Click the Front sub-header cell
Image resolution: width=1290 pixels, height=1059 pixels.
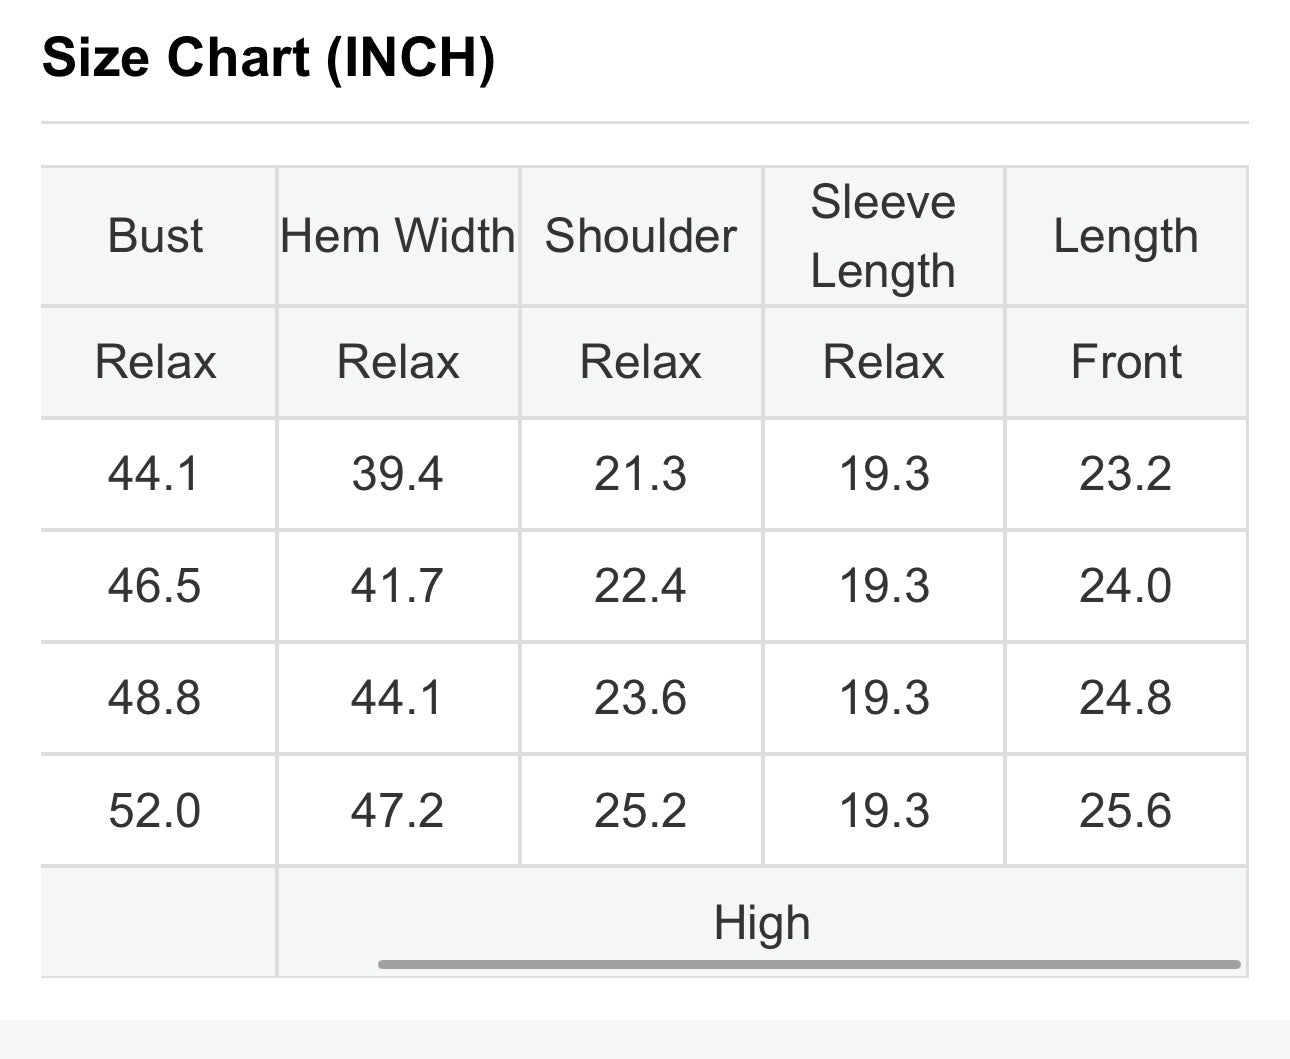click(1126, 361)
